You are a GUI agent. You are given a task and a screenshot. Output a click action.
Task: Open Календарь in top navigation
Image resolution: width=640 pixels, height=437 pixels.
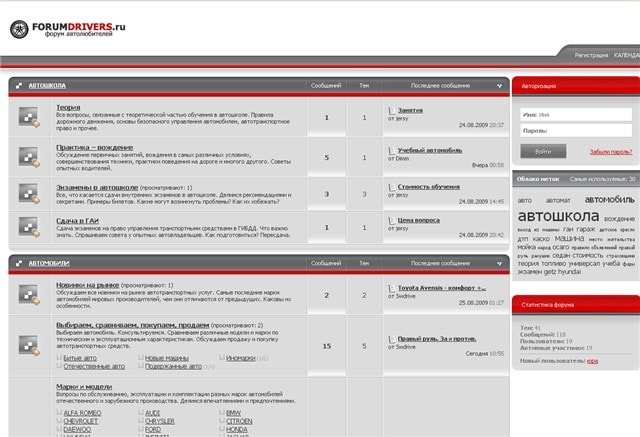coord(627,55)
